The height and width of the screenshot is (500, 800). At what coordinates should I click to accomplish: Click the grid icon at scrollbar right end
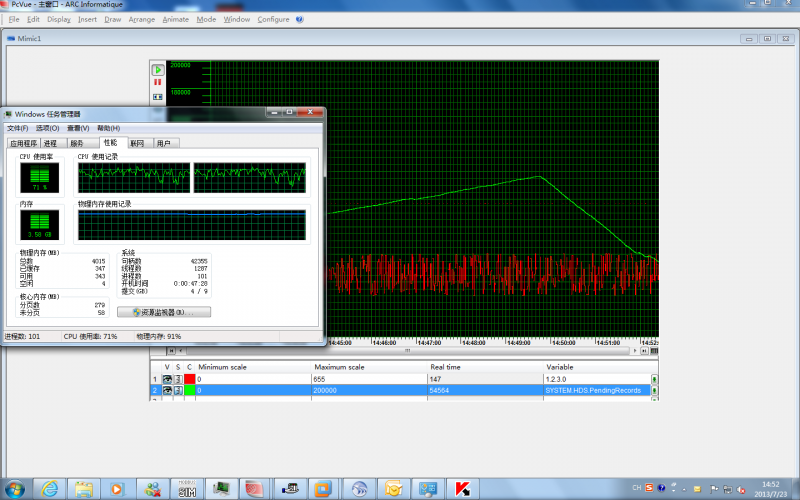click(654, 351)
